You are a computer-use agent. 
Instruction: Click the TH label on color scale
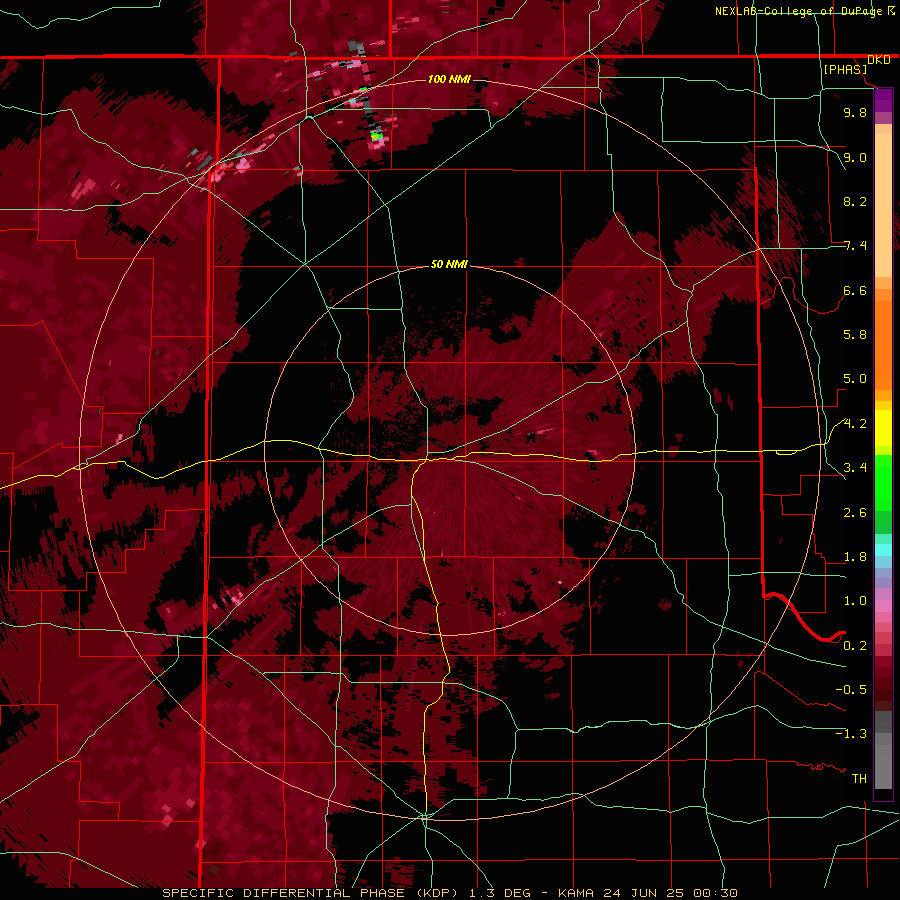[x=859, y=779]
